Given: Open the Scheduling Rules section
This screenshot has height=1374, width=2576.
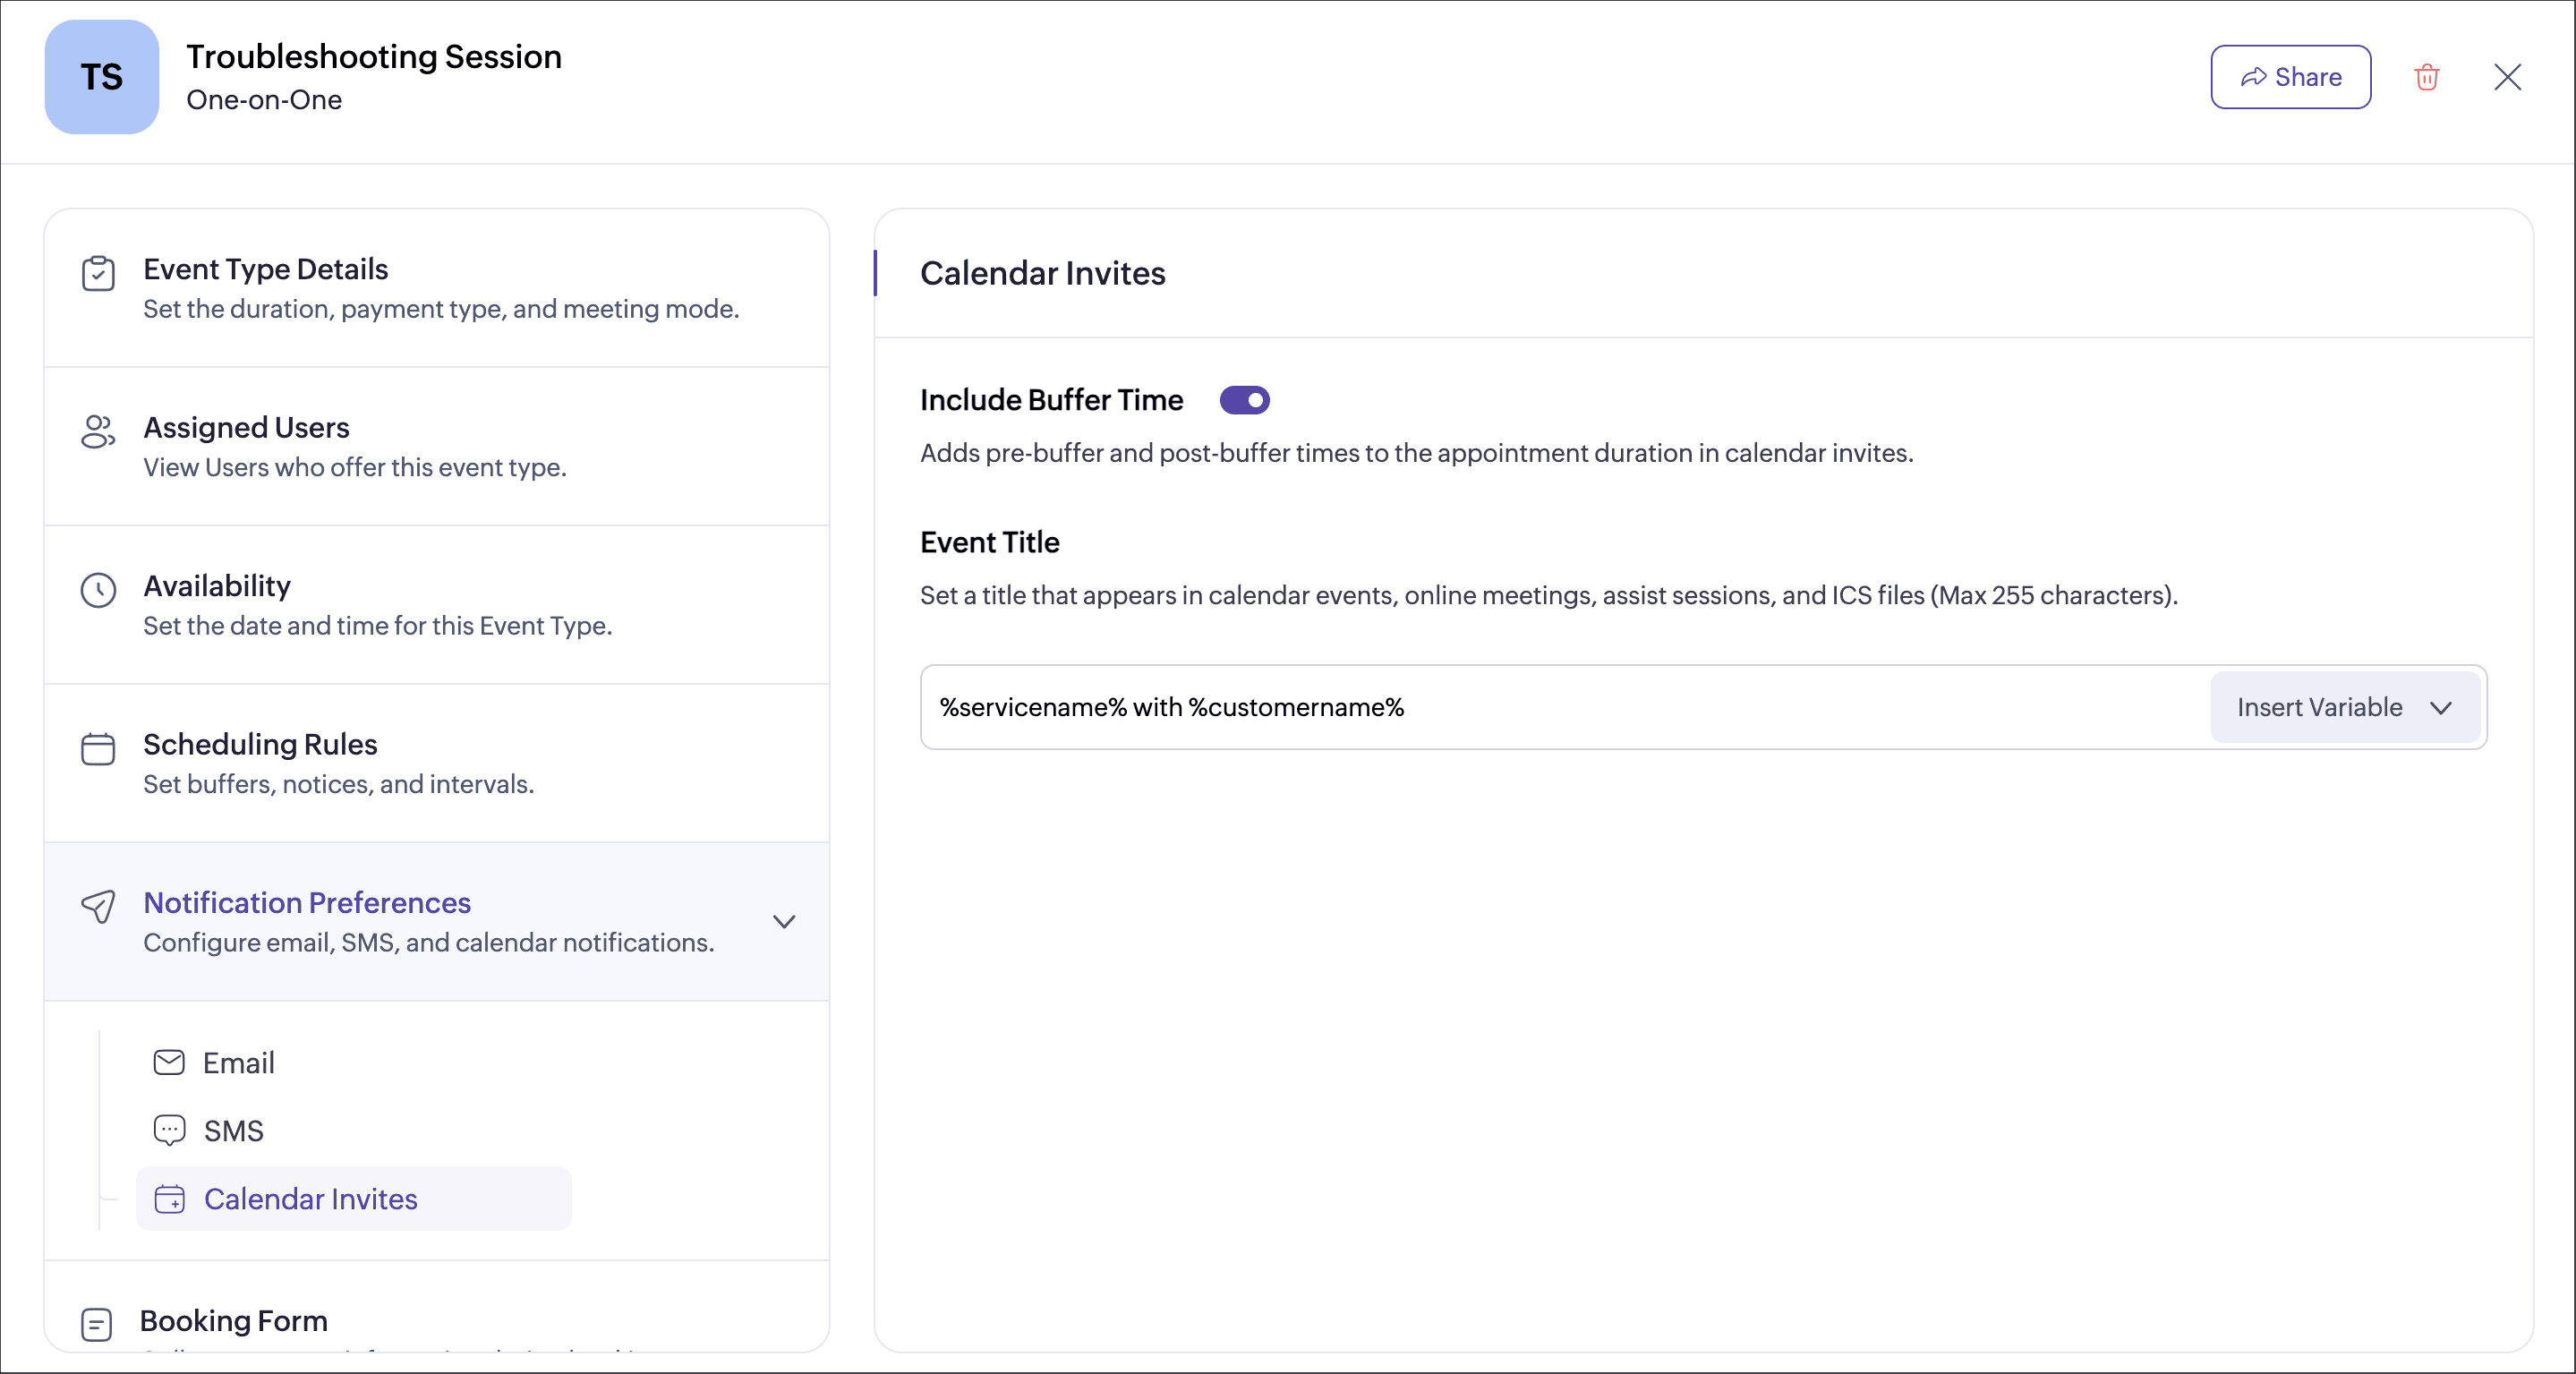Looking at the screenshot, I should point(260,744).
